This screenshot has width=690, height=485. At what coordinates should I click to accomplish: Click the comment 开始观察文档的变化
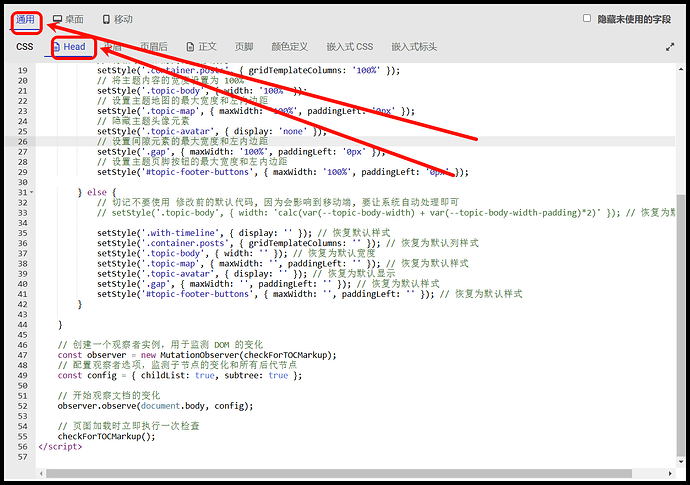point(109,396)
